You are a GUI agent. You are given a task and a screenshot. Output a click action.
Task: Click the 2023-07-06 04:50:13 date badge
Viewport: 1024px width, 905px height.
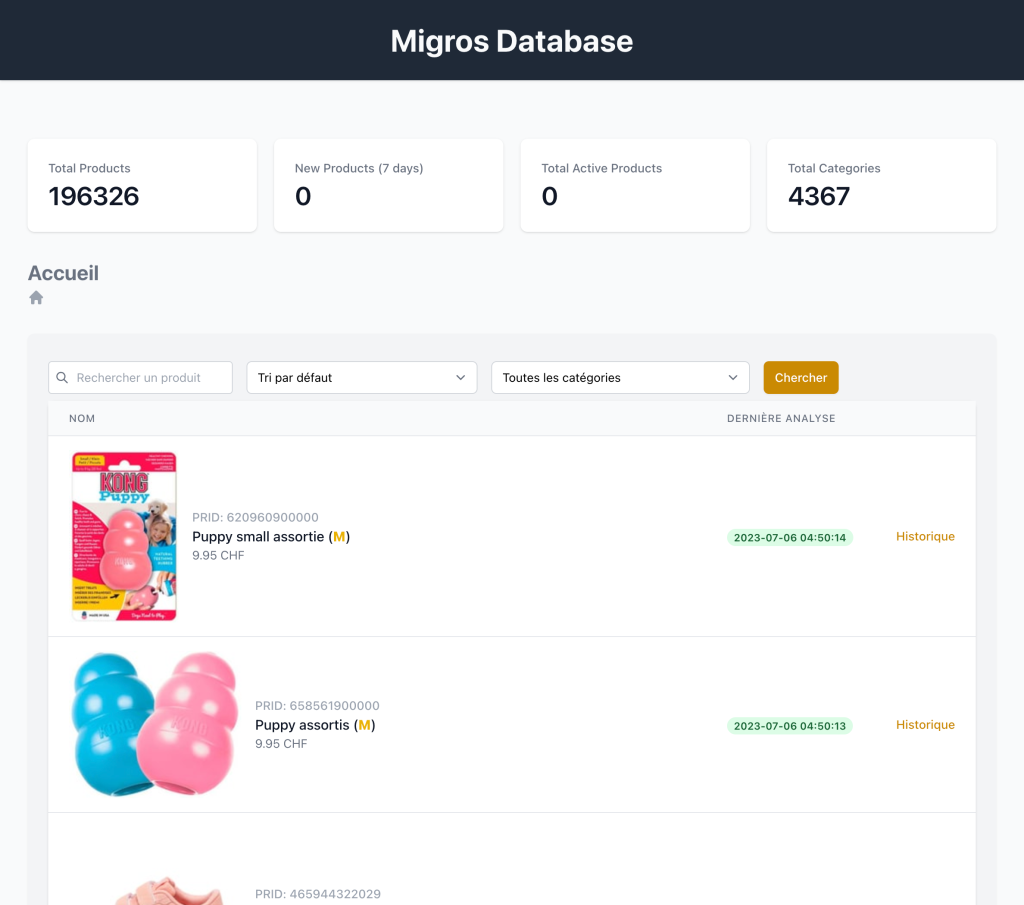[x=789, y=726]
